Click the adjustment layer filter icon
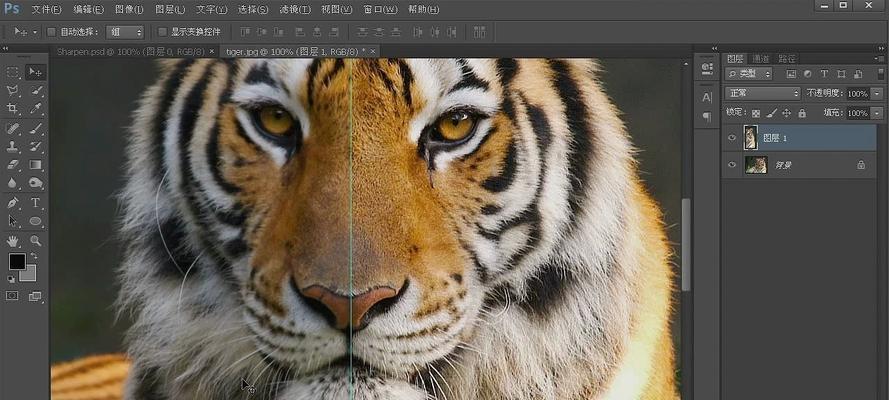Viewport: 889px width, 400px height. 807,74
